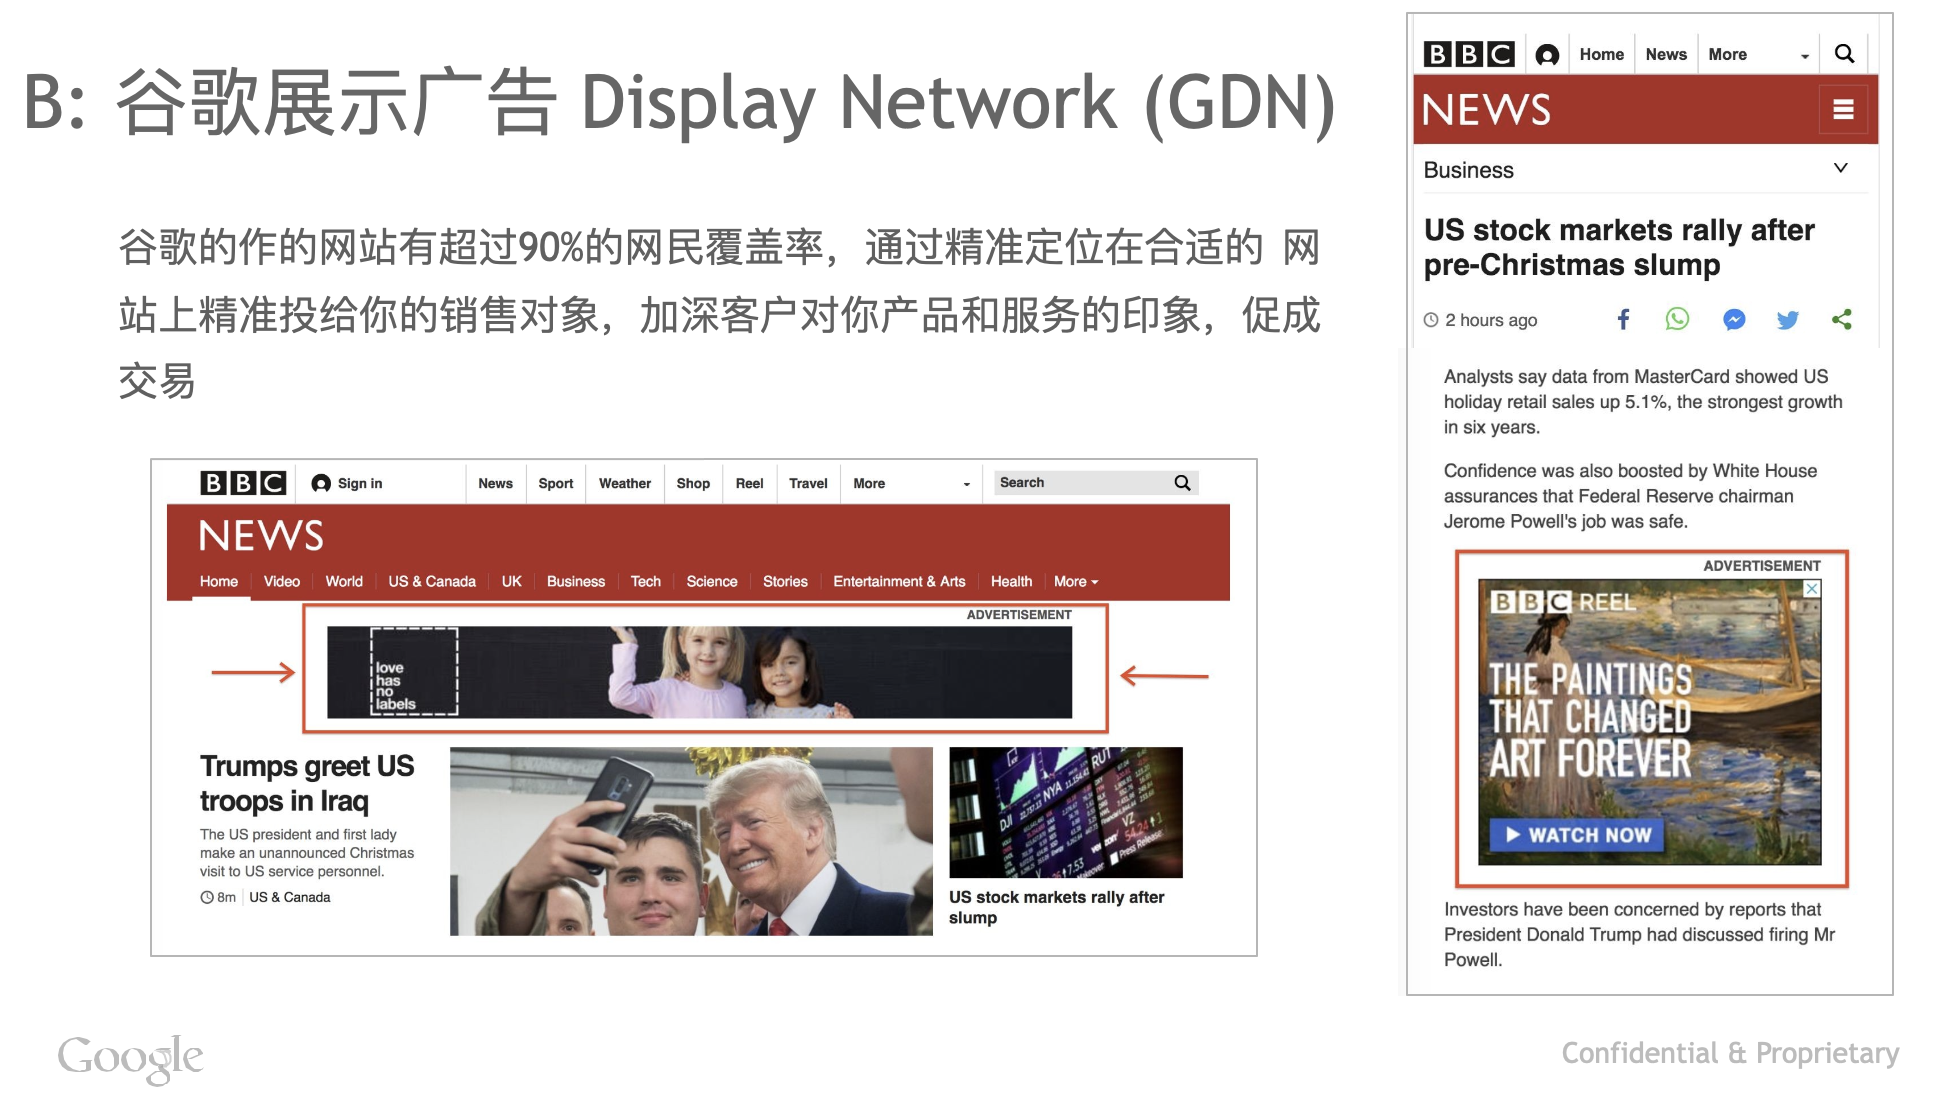Click the BBC logo on desktop page
The width and height of the screenshot is (1950, 1100).
tap(243, 483)
